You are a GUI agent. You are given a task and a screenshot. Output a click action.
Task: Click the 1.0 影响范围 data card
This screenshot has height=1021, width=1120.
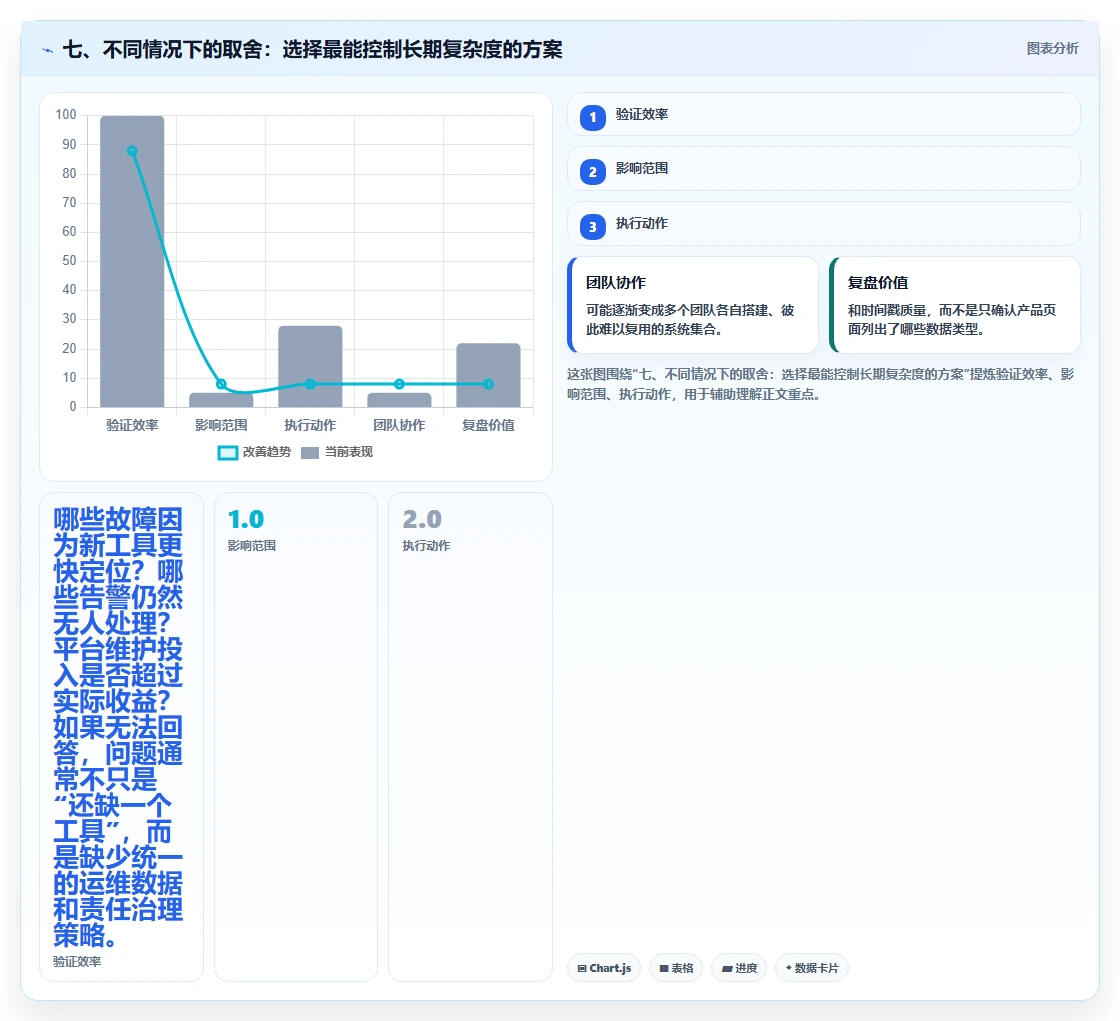click(296, 737)
